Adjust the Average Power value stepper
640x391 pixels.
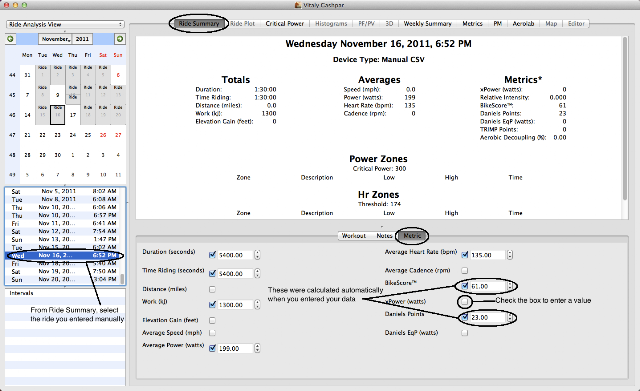[x=257, y=348]
